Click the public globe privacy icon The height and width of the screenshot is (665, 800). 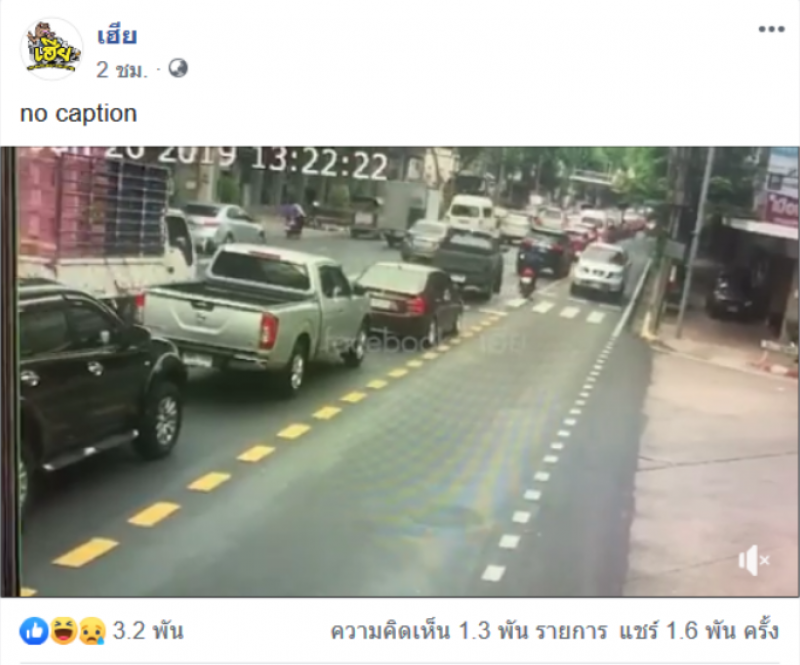(x=178, y=68)
